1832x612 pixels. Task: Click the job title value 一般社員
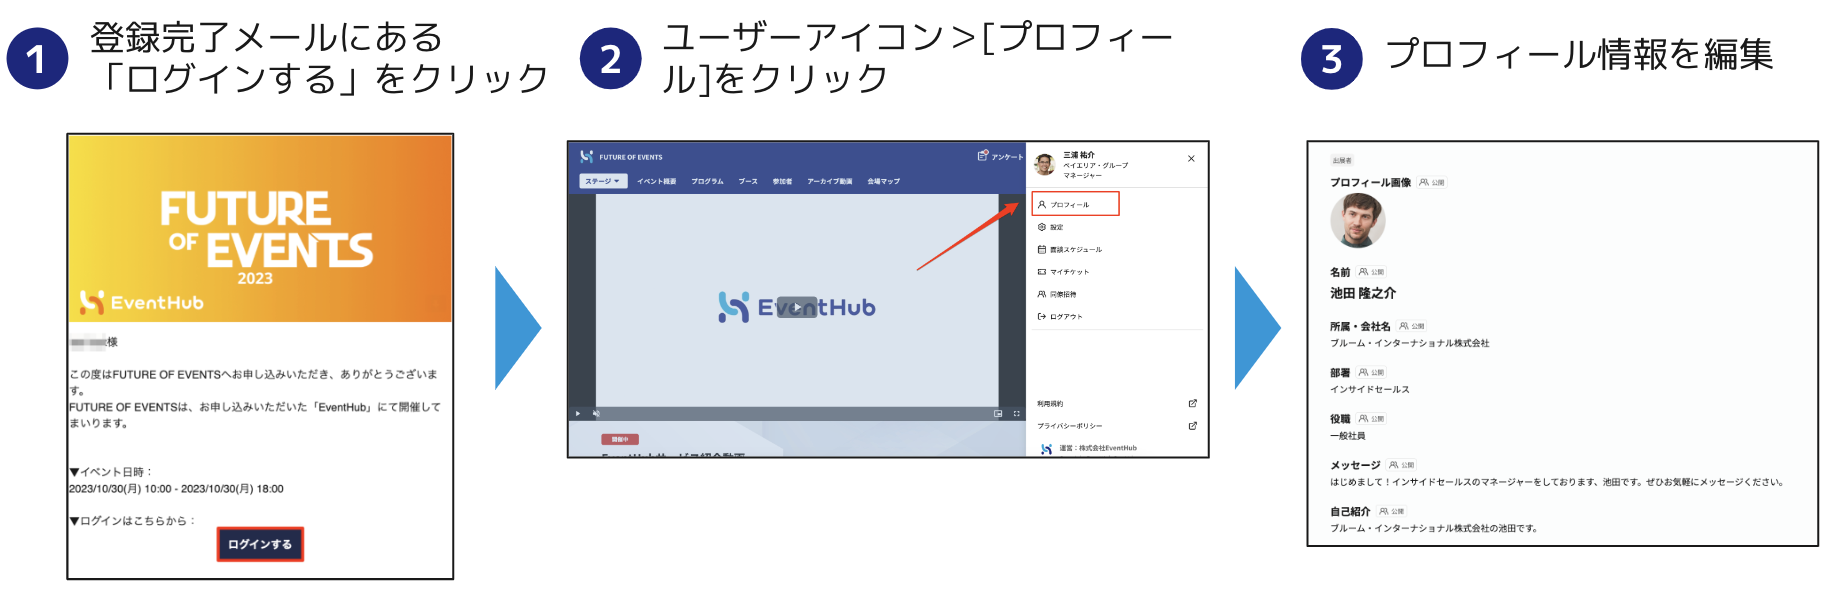(x=1348, y=436)
